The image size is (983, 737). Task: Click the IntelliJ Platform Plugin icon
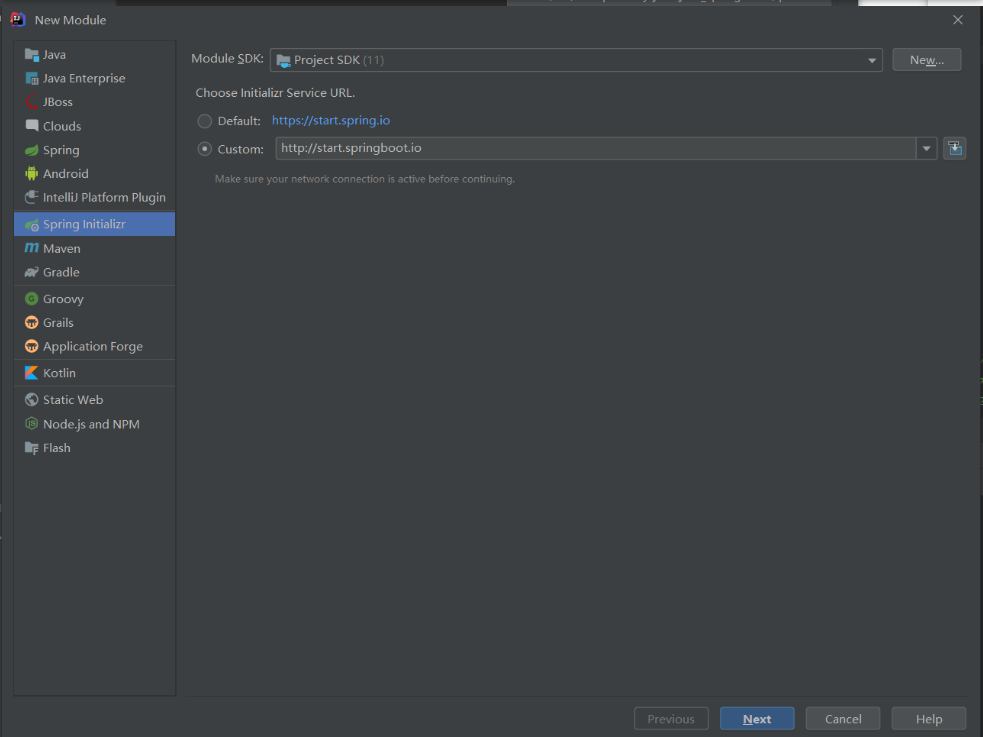click(x=31, y=197)
